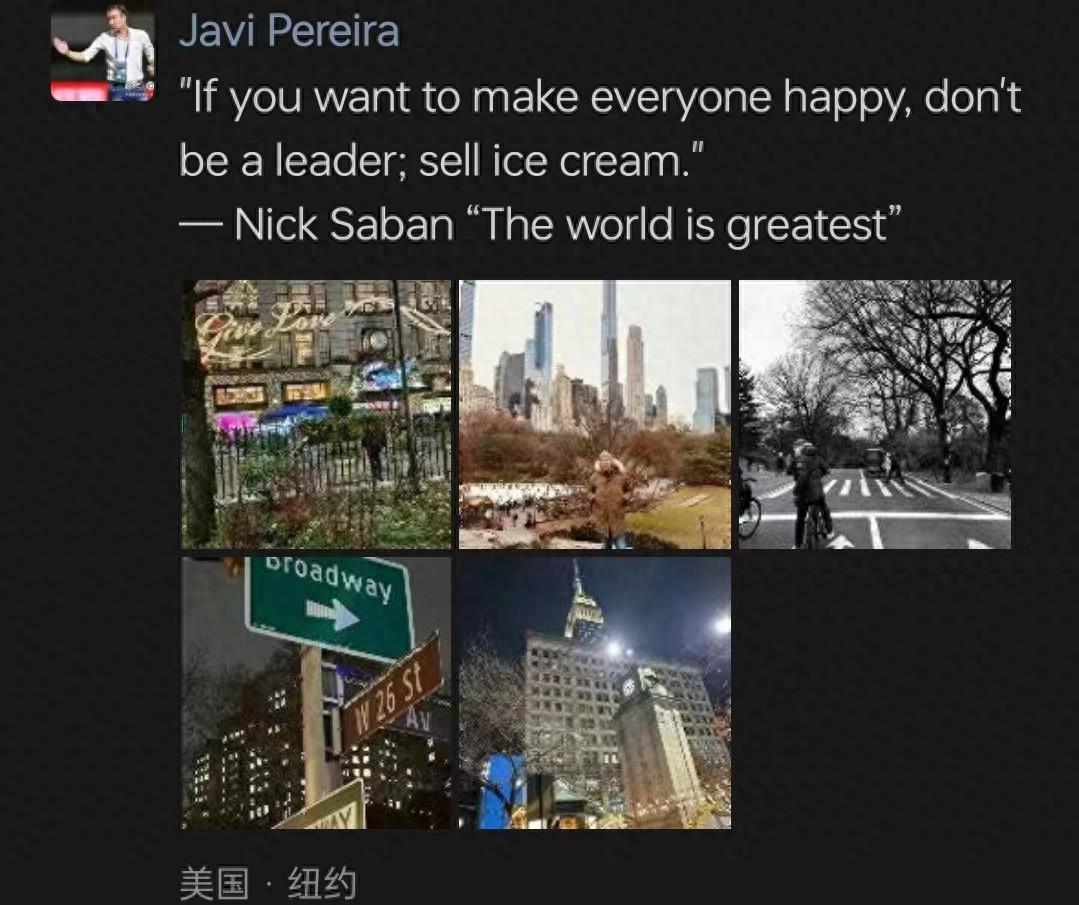This screenshot has width=1079, height=905.
Task: Click the green Broadway arrow sign
Action: coord(330,606)
